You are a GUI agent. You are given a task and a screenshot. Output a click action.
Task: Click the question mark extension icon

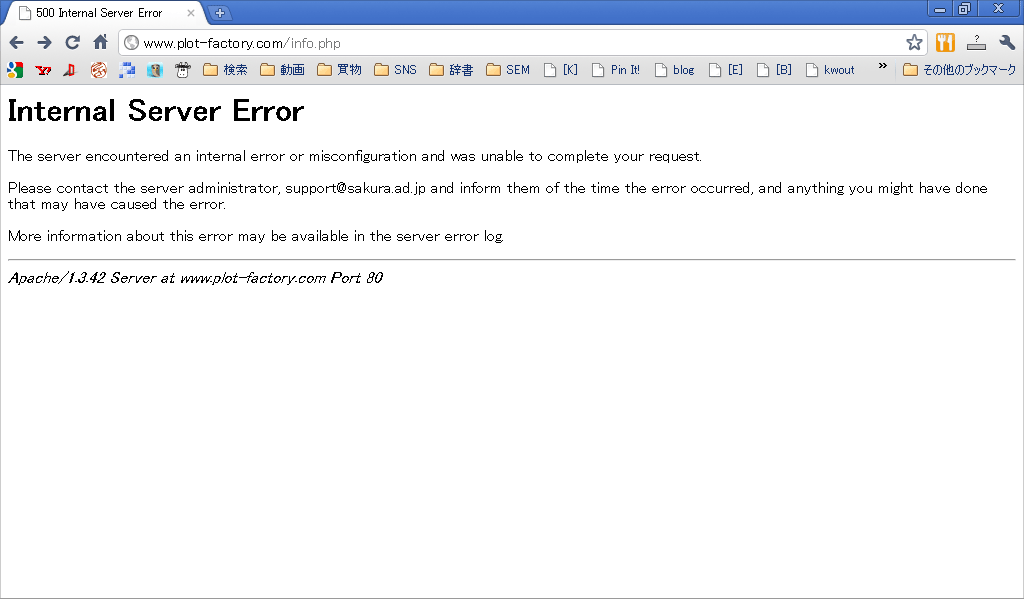(x=976, y=43)
